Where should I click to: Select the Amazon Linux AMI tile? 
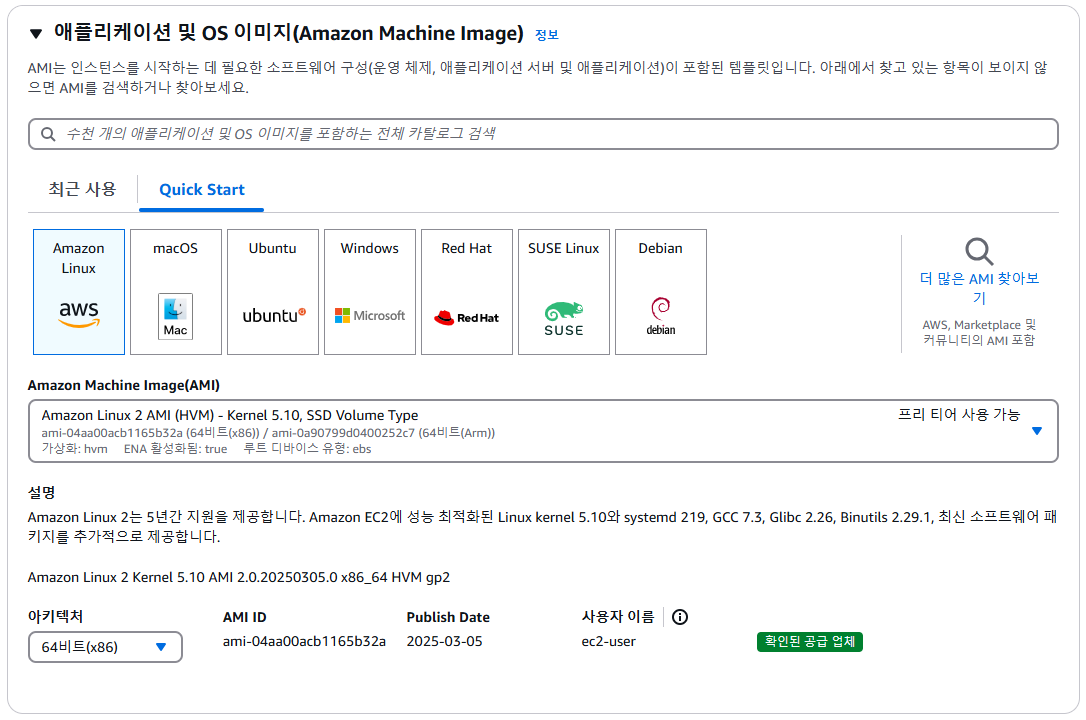click(79, 292)
